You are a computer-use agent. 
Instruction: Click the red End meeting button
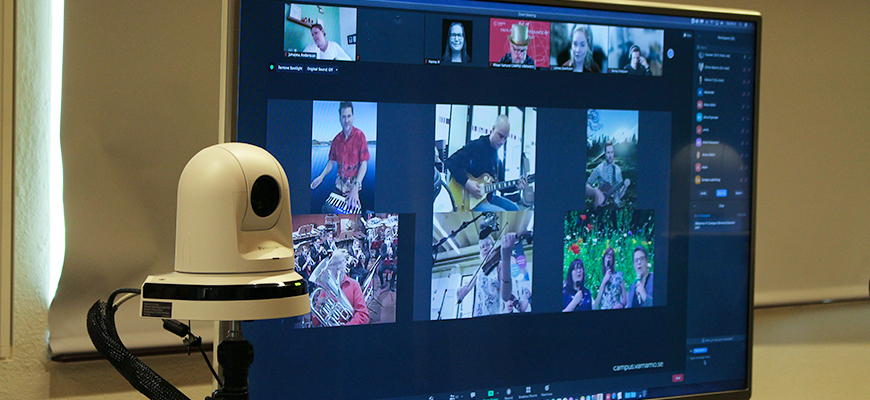pyautogui.click(x=677, y=378)
